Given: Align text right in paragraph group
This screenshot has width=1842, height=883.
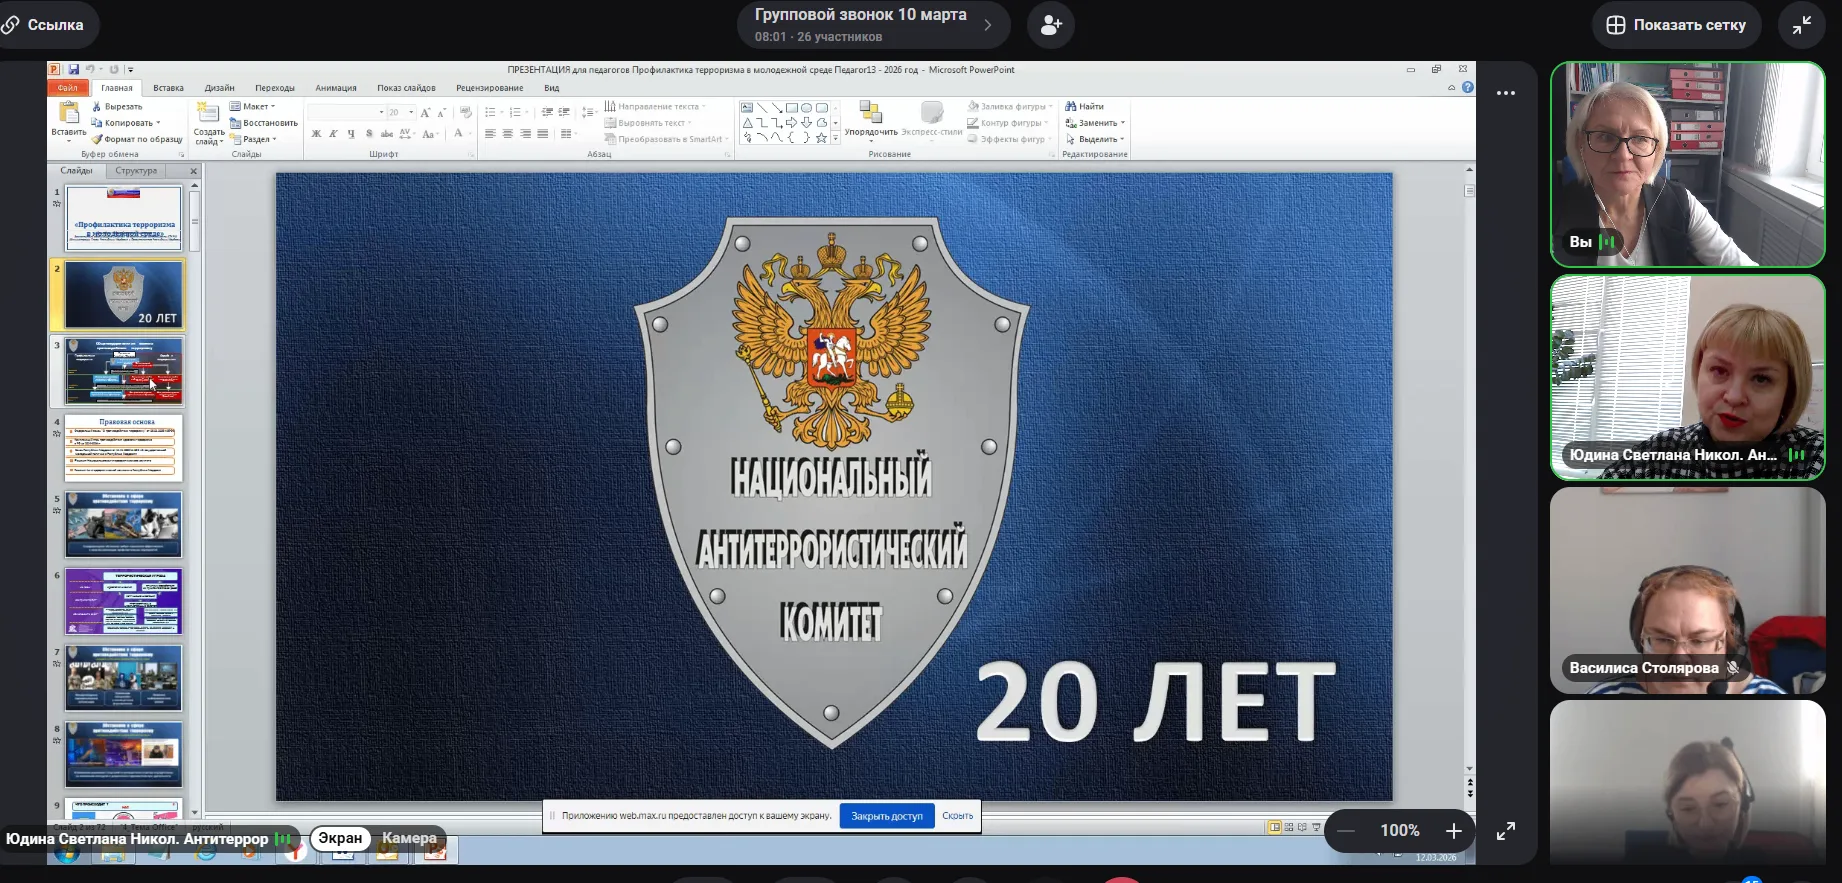Looking at the screenshot, I should point(525,134).
